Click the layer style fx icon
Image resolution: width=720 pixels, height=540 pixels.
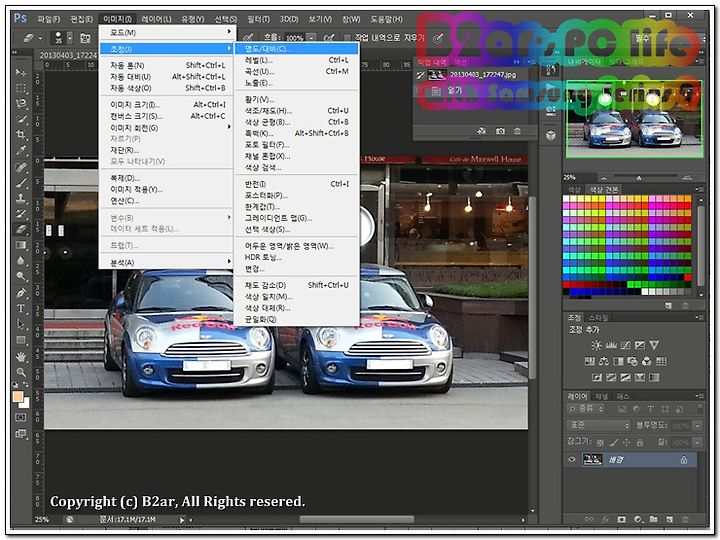point(605,519)
